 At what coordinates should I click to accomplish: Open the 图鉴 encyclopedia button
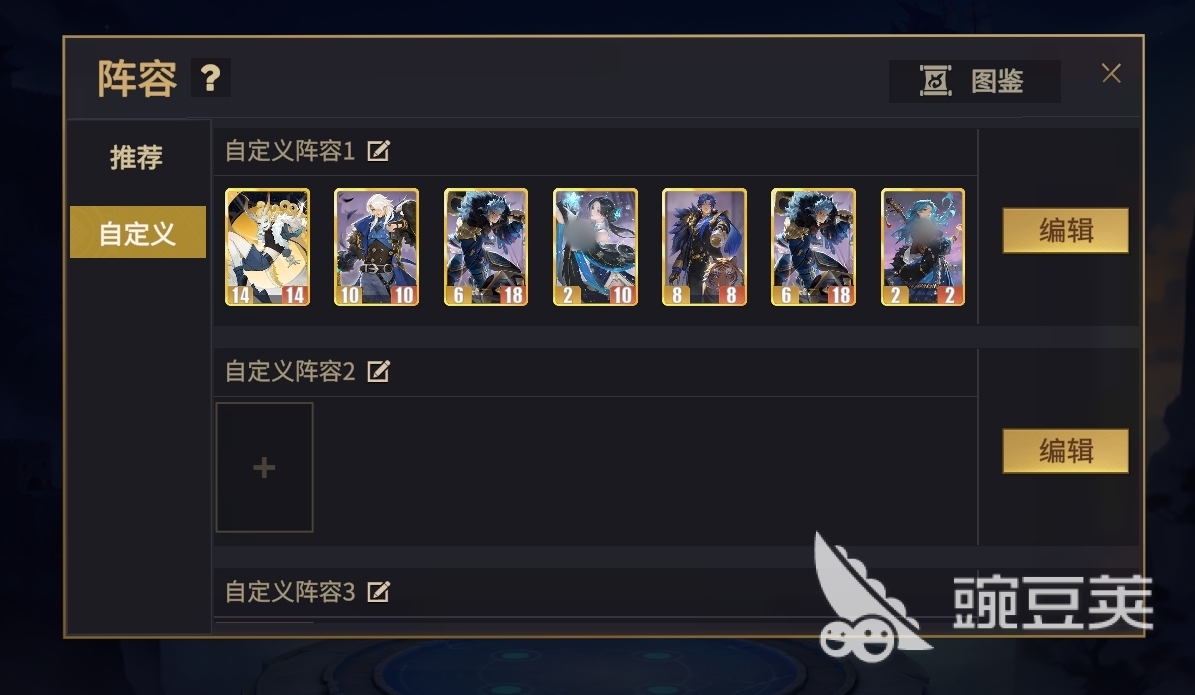coord(975,81)
